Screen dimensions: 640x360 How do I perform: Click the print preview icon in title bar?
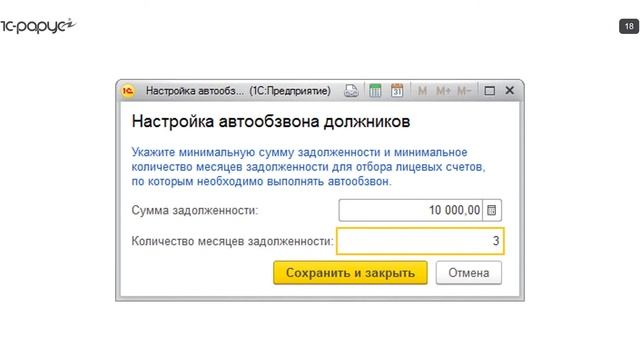point(351,91)
